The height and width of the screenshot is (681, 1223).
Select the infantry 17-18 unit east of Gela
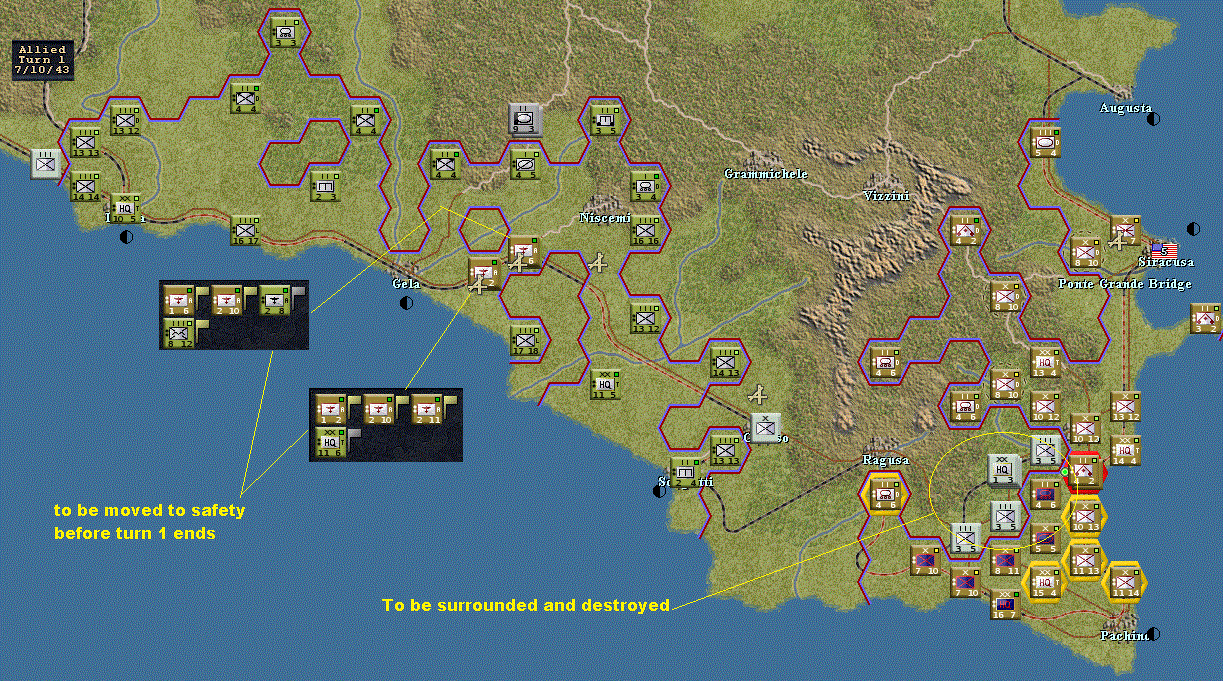click(x=525, y=340)
